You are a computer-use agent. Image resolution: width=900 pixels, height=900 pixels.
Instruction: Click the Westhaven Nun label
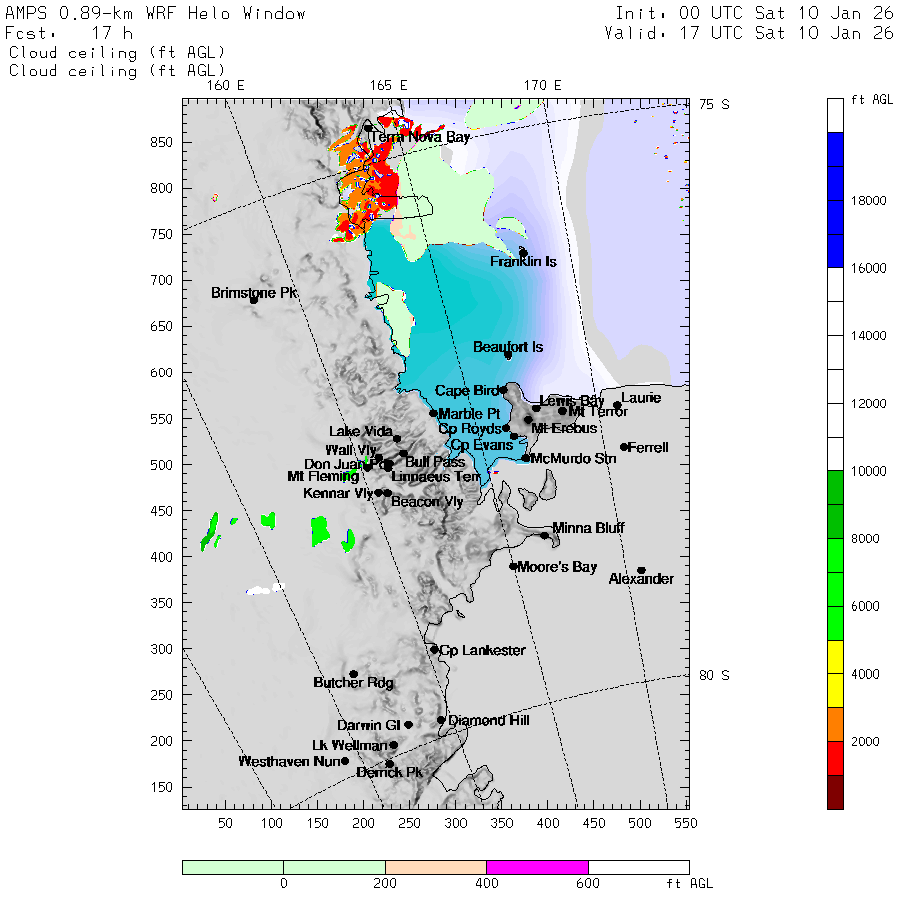click(x=289, y=762)
